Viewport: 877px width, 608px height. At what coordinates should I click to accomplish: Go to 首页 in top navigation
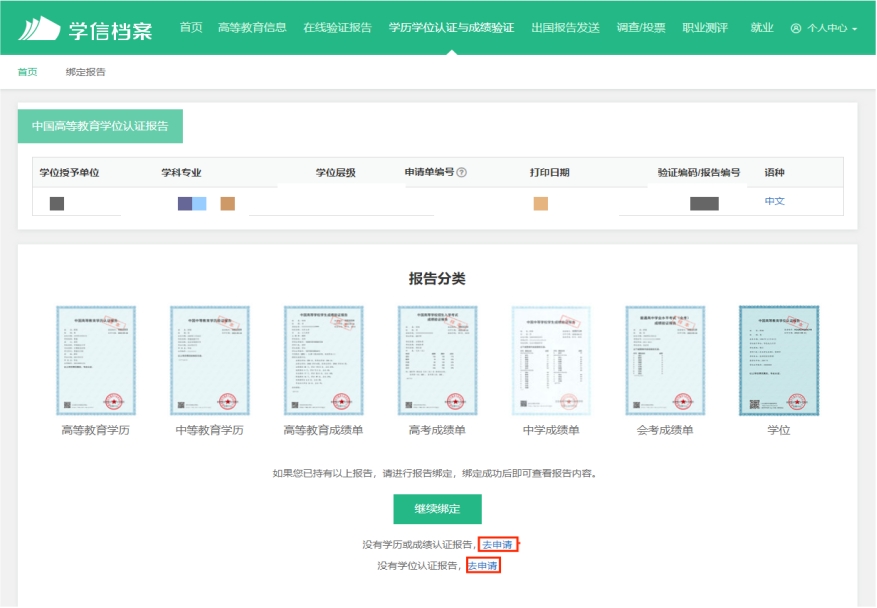tap(191, 28)
